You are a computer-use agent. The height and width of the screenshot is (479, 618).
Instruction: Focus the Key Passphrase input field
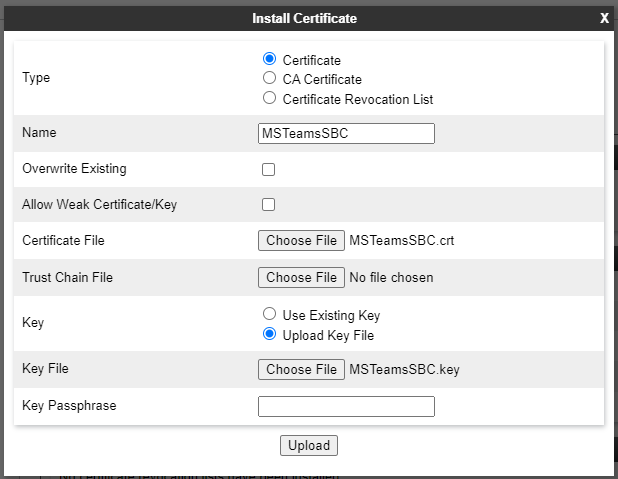[346, 406]
